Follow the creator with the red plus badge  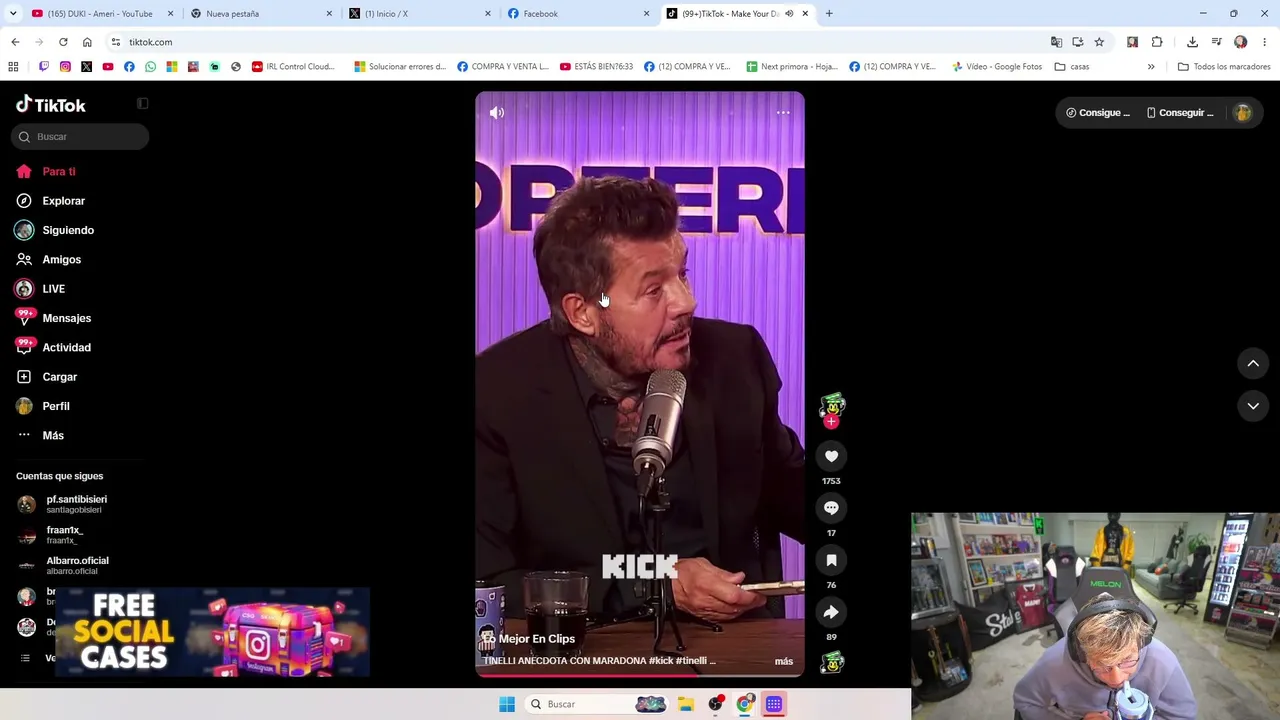point(831,422)
